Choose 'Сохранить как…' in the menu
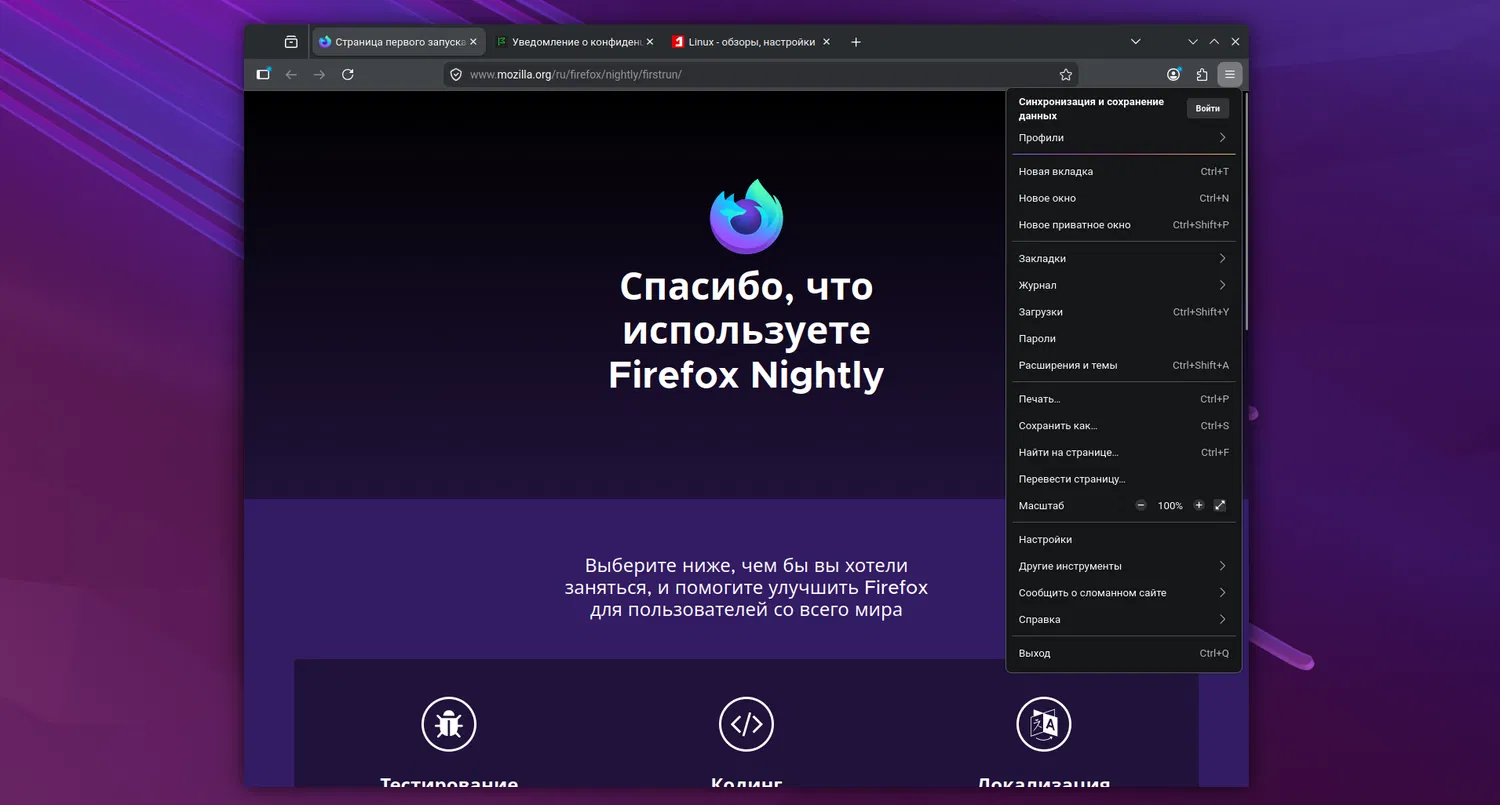1500x805 pixels. coord(1124,426)
